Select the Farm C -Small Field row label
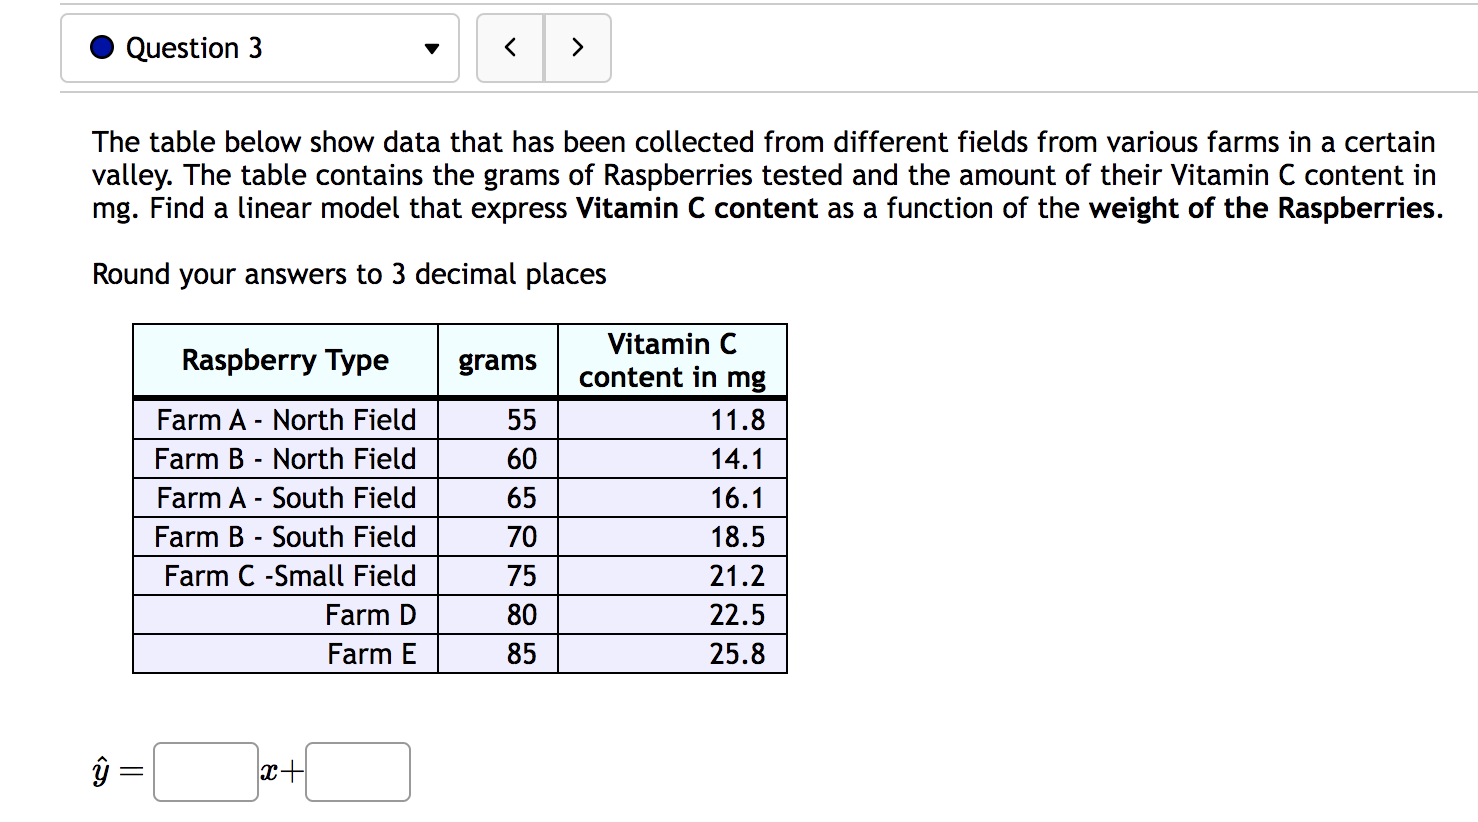The height and width of the screenshot is (822, 1478). (x=290, y=576)
